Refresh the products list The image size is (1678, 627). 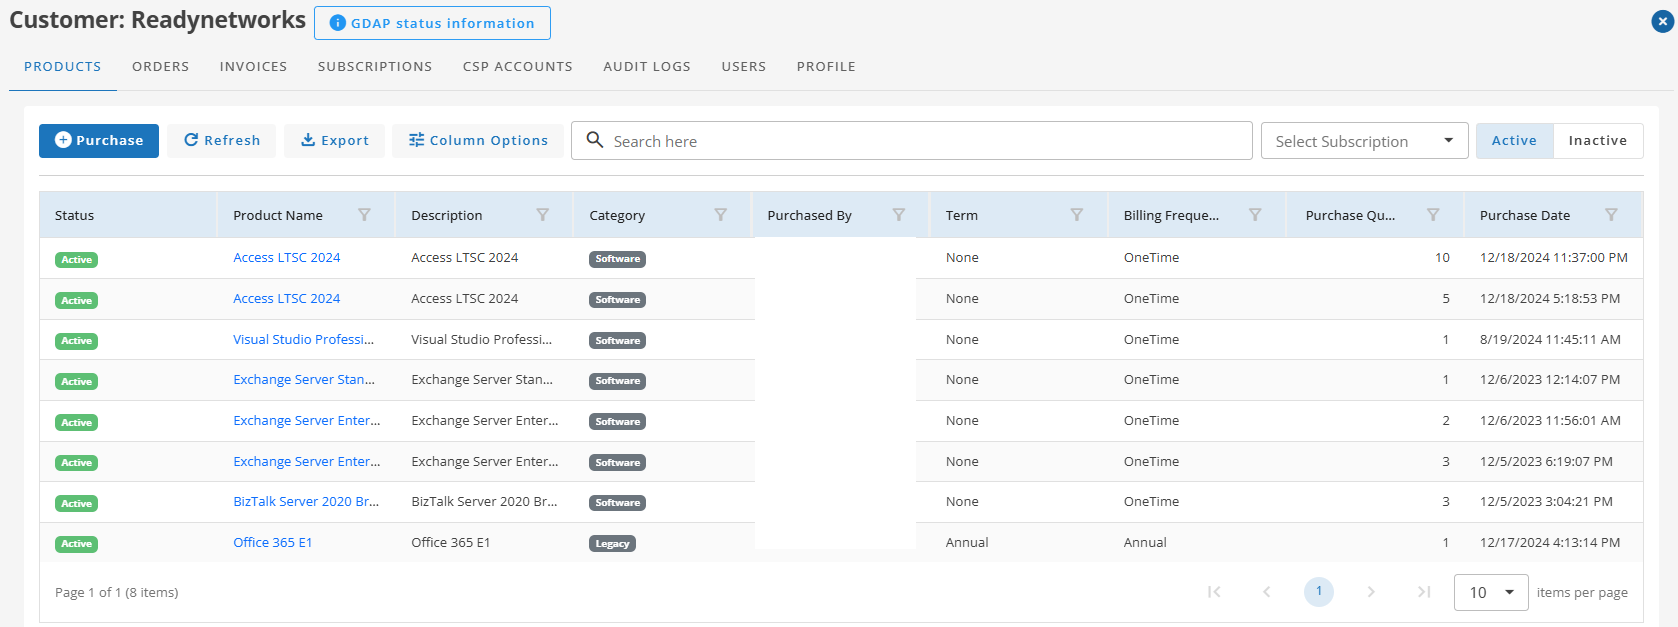(222, 141)
